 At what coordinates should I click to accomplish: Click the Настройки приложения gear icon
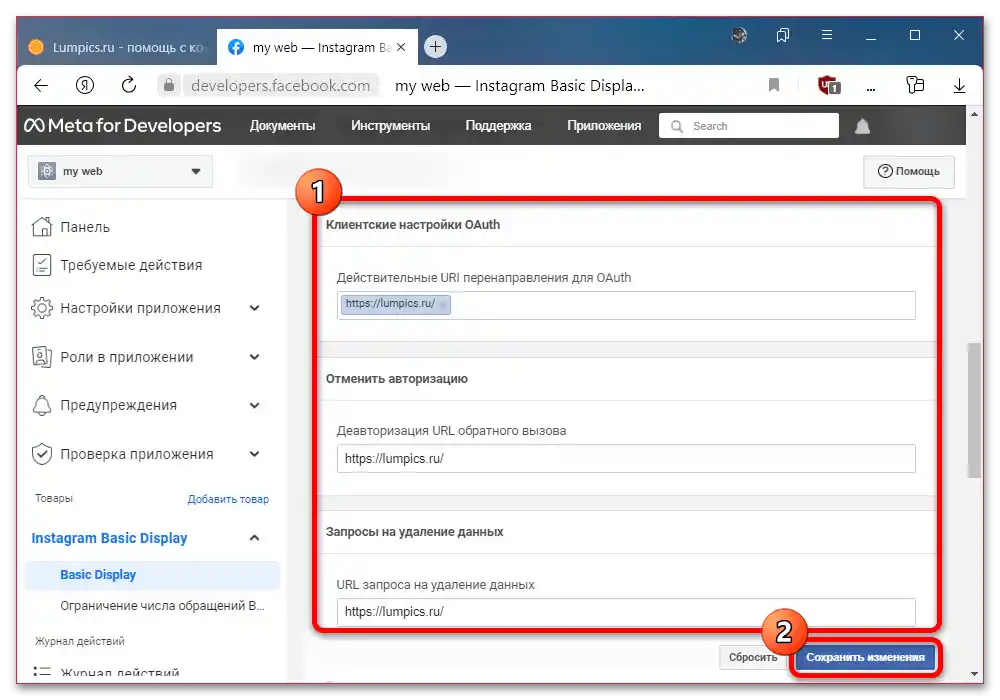[x=42, y=308]
